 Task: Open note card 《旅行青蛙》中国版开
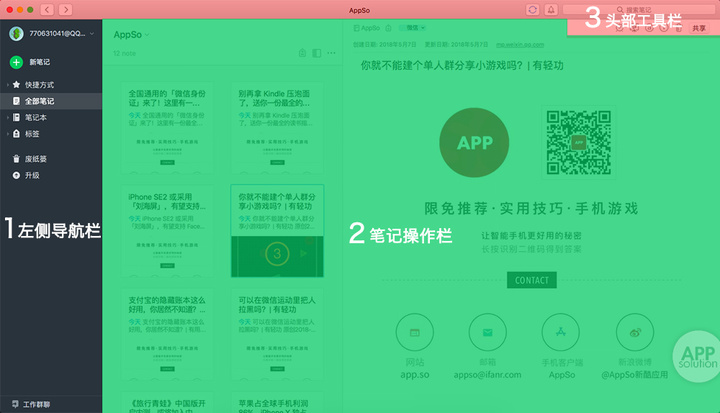(x=167, y=402)
